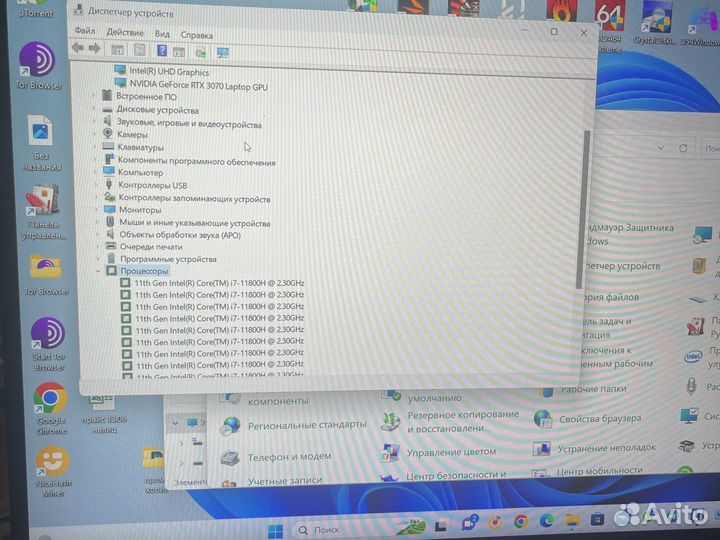The height and width of the screenshot is (540, 720).
Task: Open Управление цветом control panel link
Action: coord(451,452)
